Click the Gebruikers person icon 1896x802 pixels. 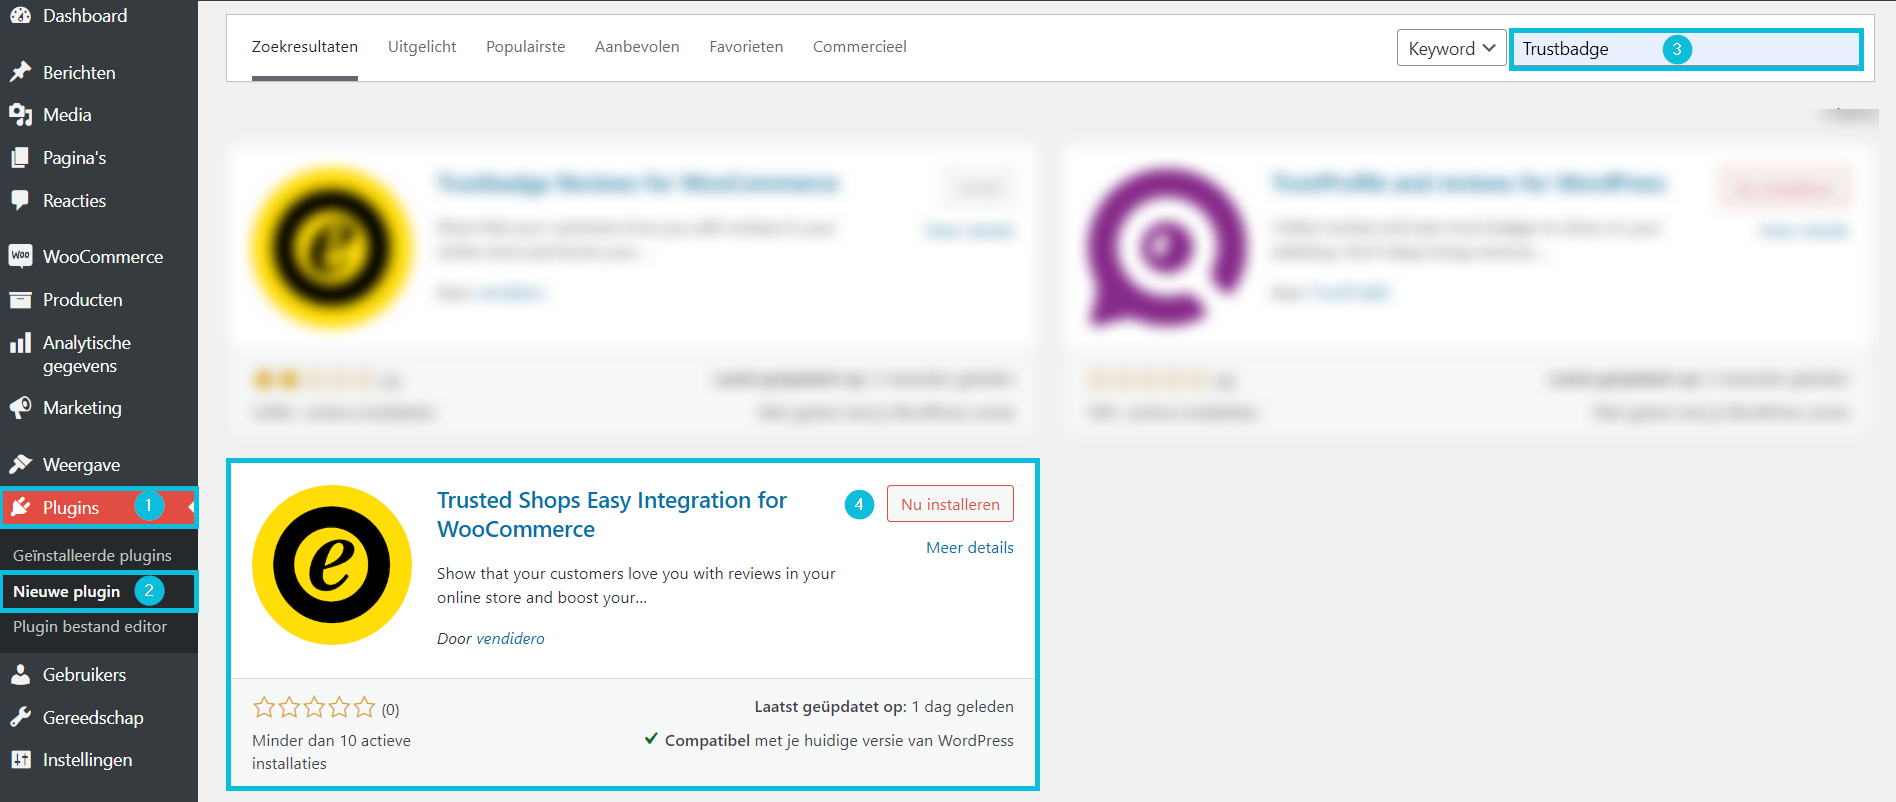[20, 675]
